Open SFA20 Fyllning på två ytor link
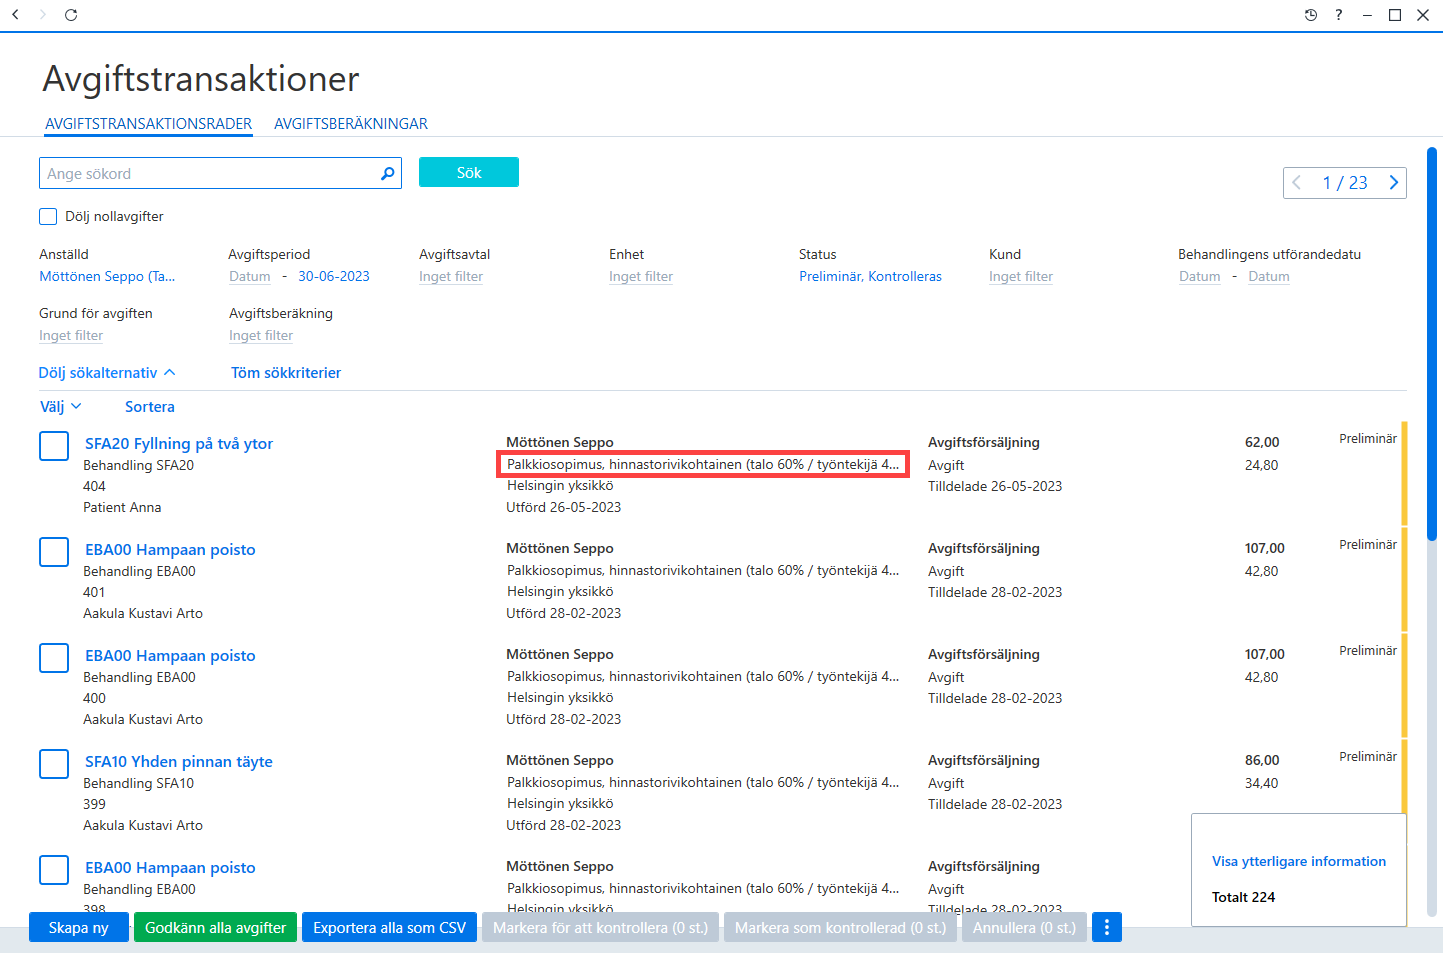This screenshot has height=953, width=1443. 179,443
